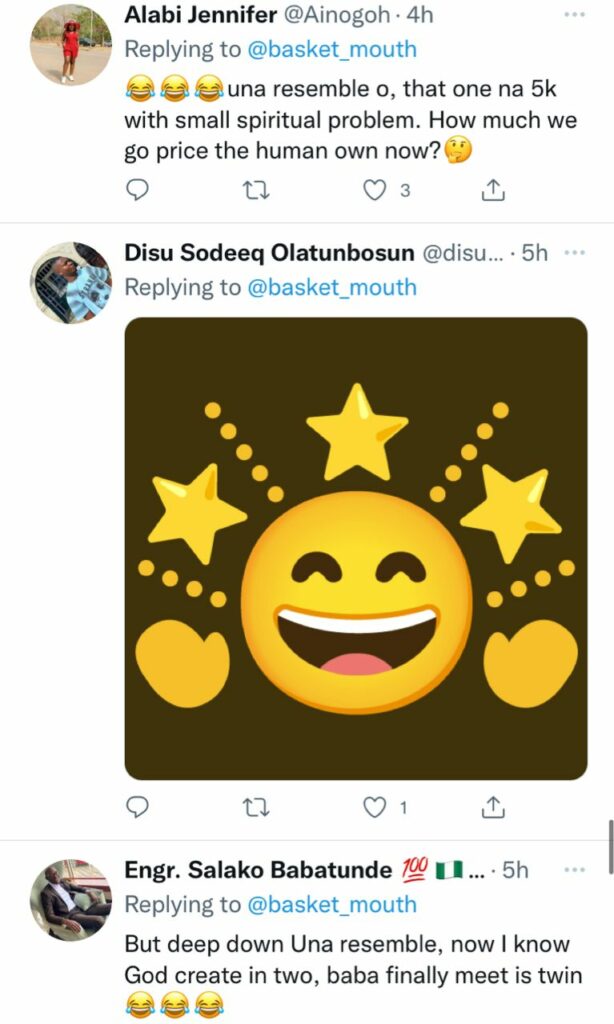Open Alabi Jennifer's profile picture

click(71, 46)
